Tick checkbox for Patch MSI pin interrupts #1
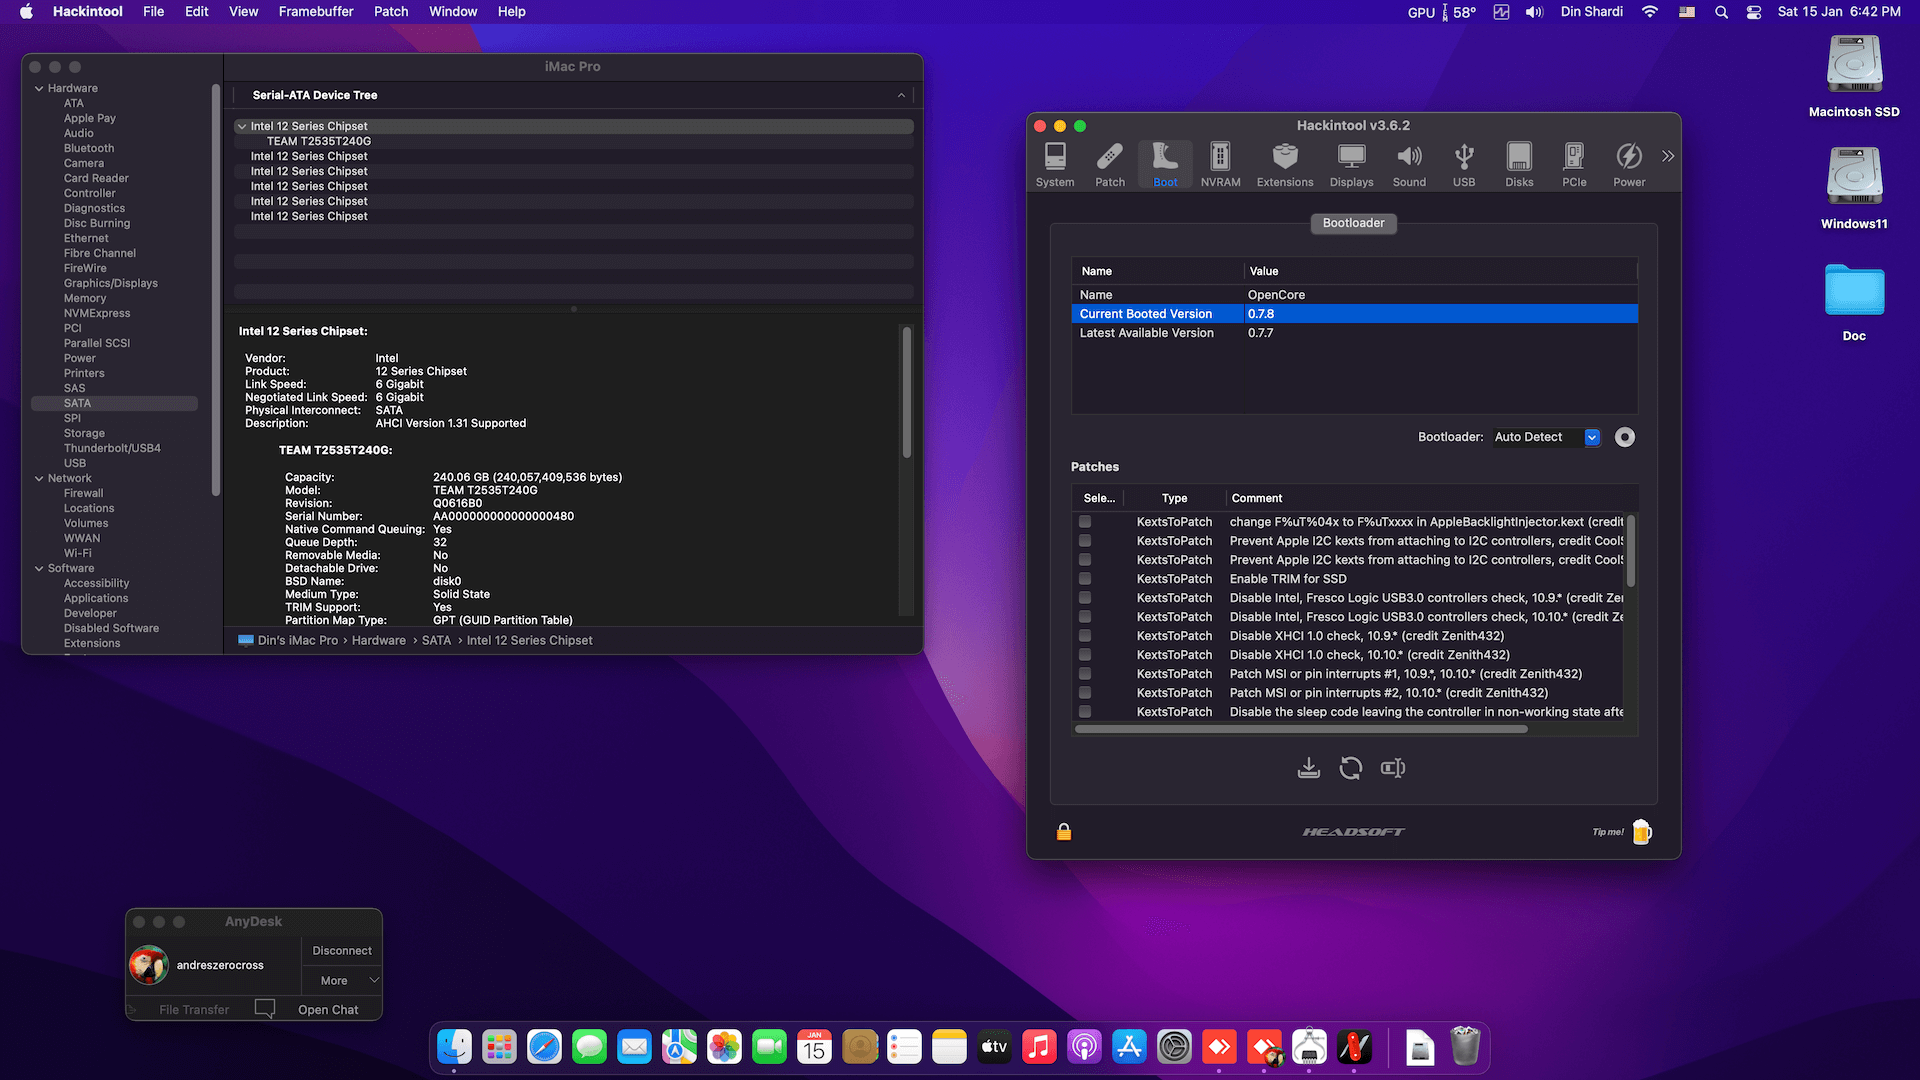The height and width of the screenshot is (1080, 1920). click(x=1085, y=674)
